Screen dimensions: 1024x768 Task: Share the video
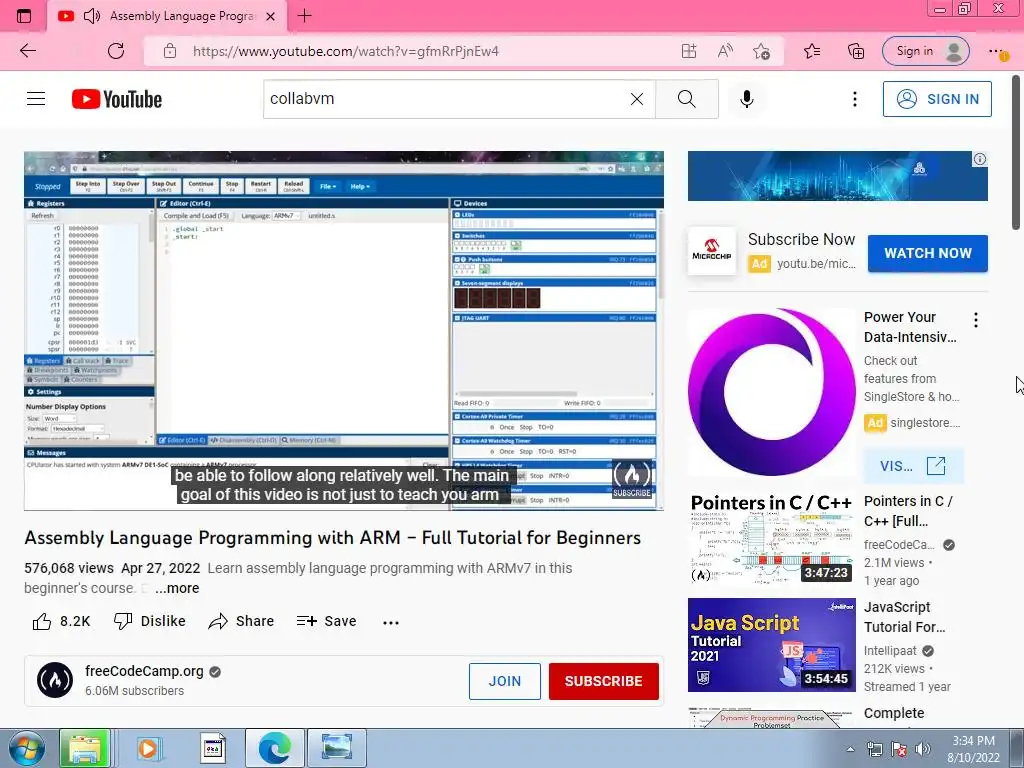coord(241,621)
